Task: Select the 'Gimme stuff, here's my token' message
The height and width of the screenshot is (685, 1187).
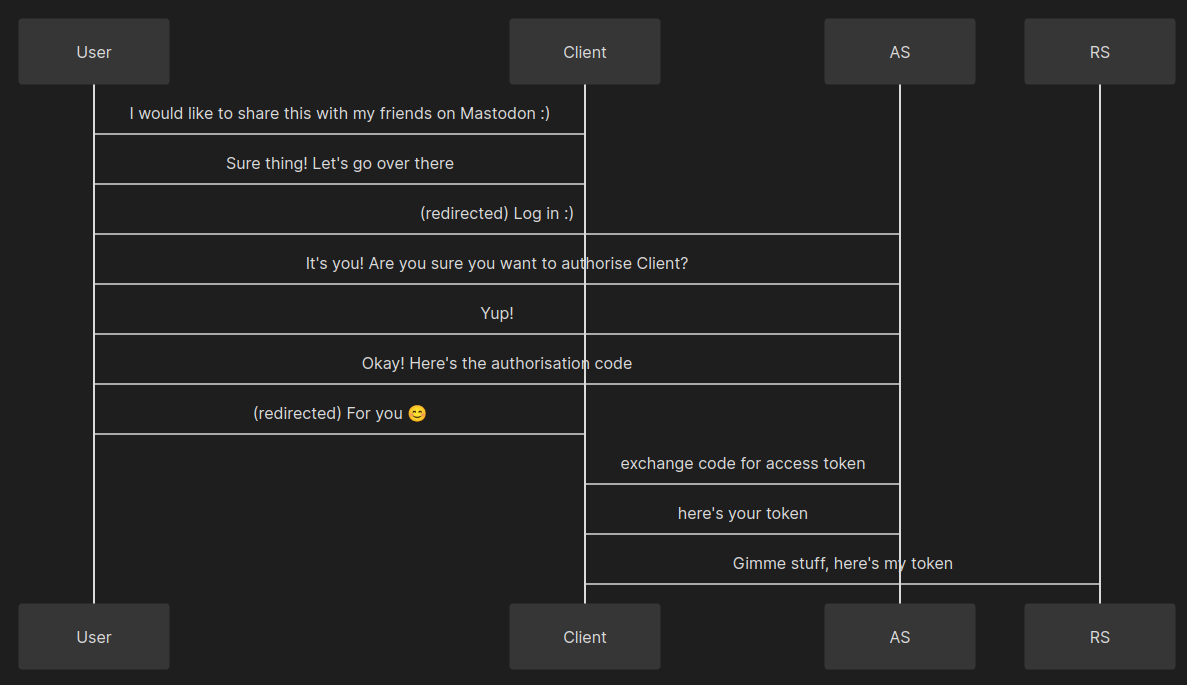Action: [x=843, y=564]
